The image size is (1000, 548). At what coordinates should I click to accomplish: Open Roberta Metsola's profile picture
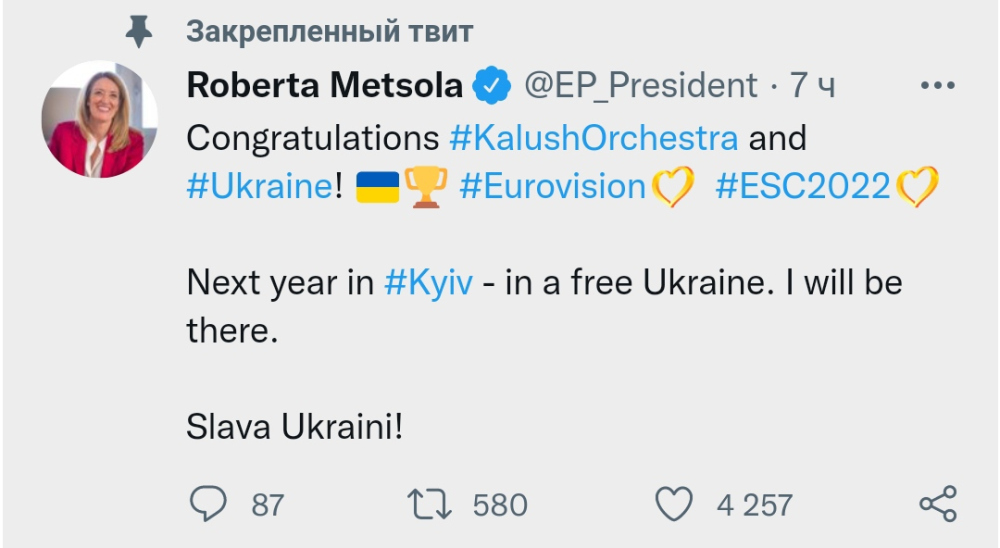[x=99, y=120]
